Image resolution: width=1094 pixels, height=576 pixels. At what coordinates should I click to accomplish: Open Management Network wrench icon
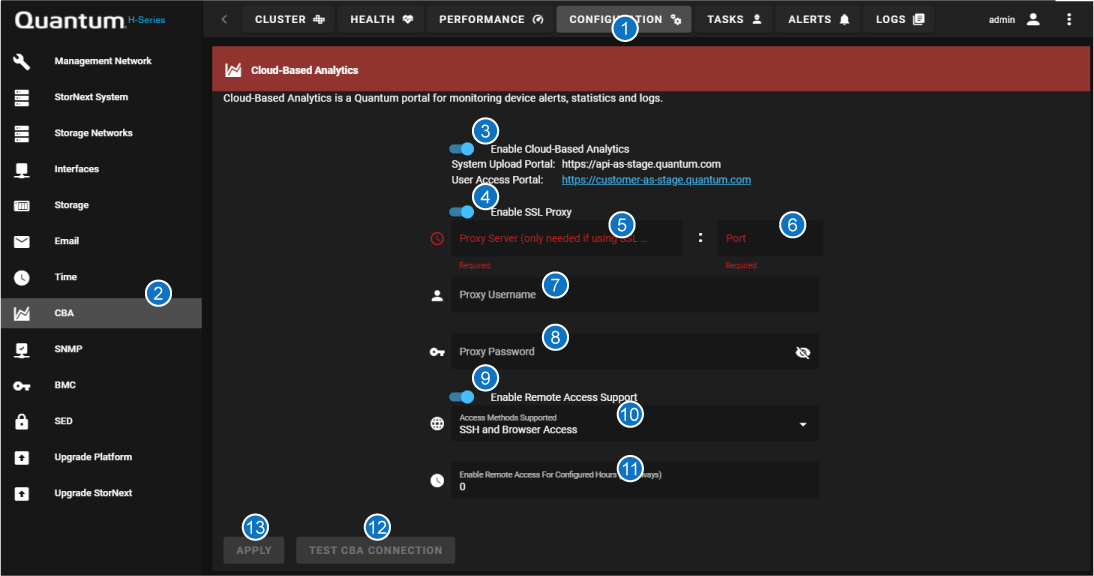[22, 61]
